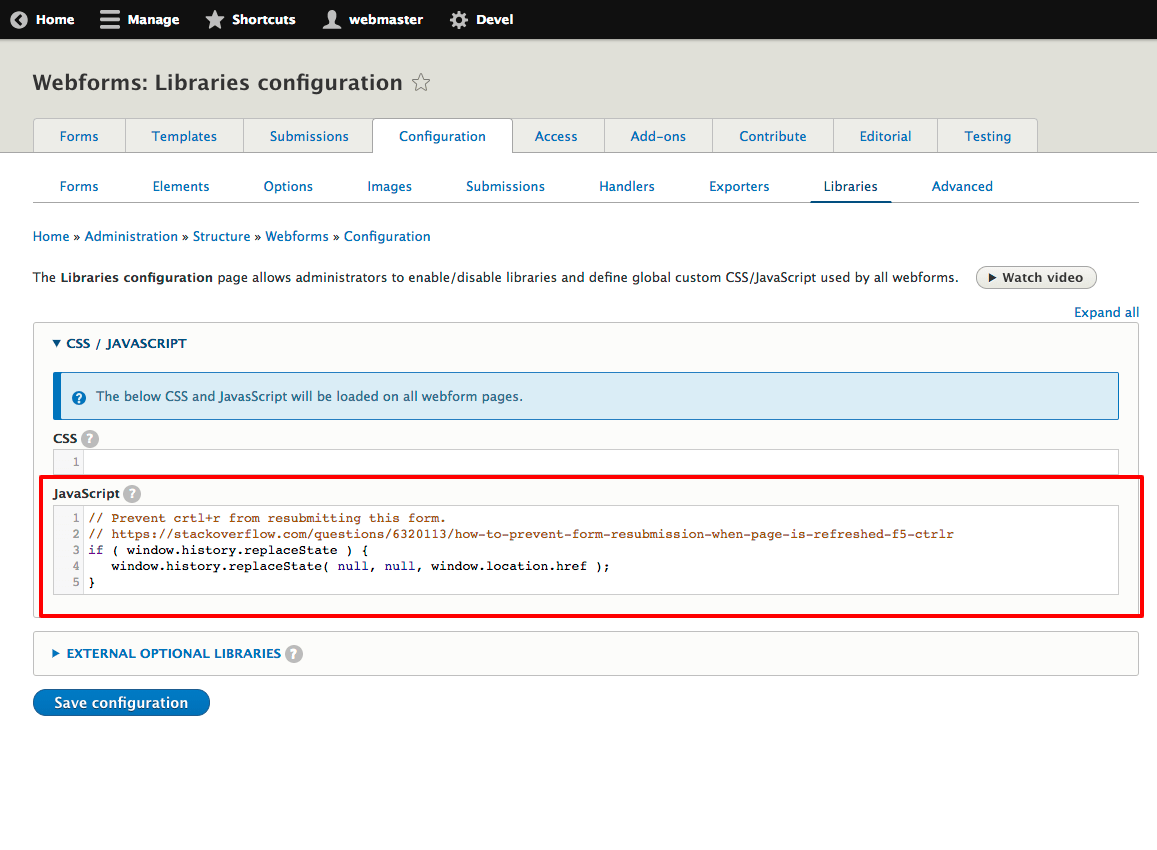Screen dimensions: 1157x850
Task: Switch to the Add-ons tab
Action: point(657,135)
